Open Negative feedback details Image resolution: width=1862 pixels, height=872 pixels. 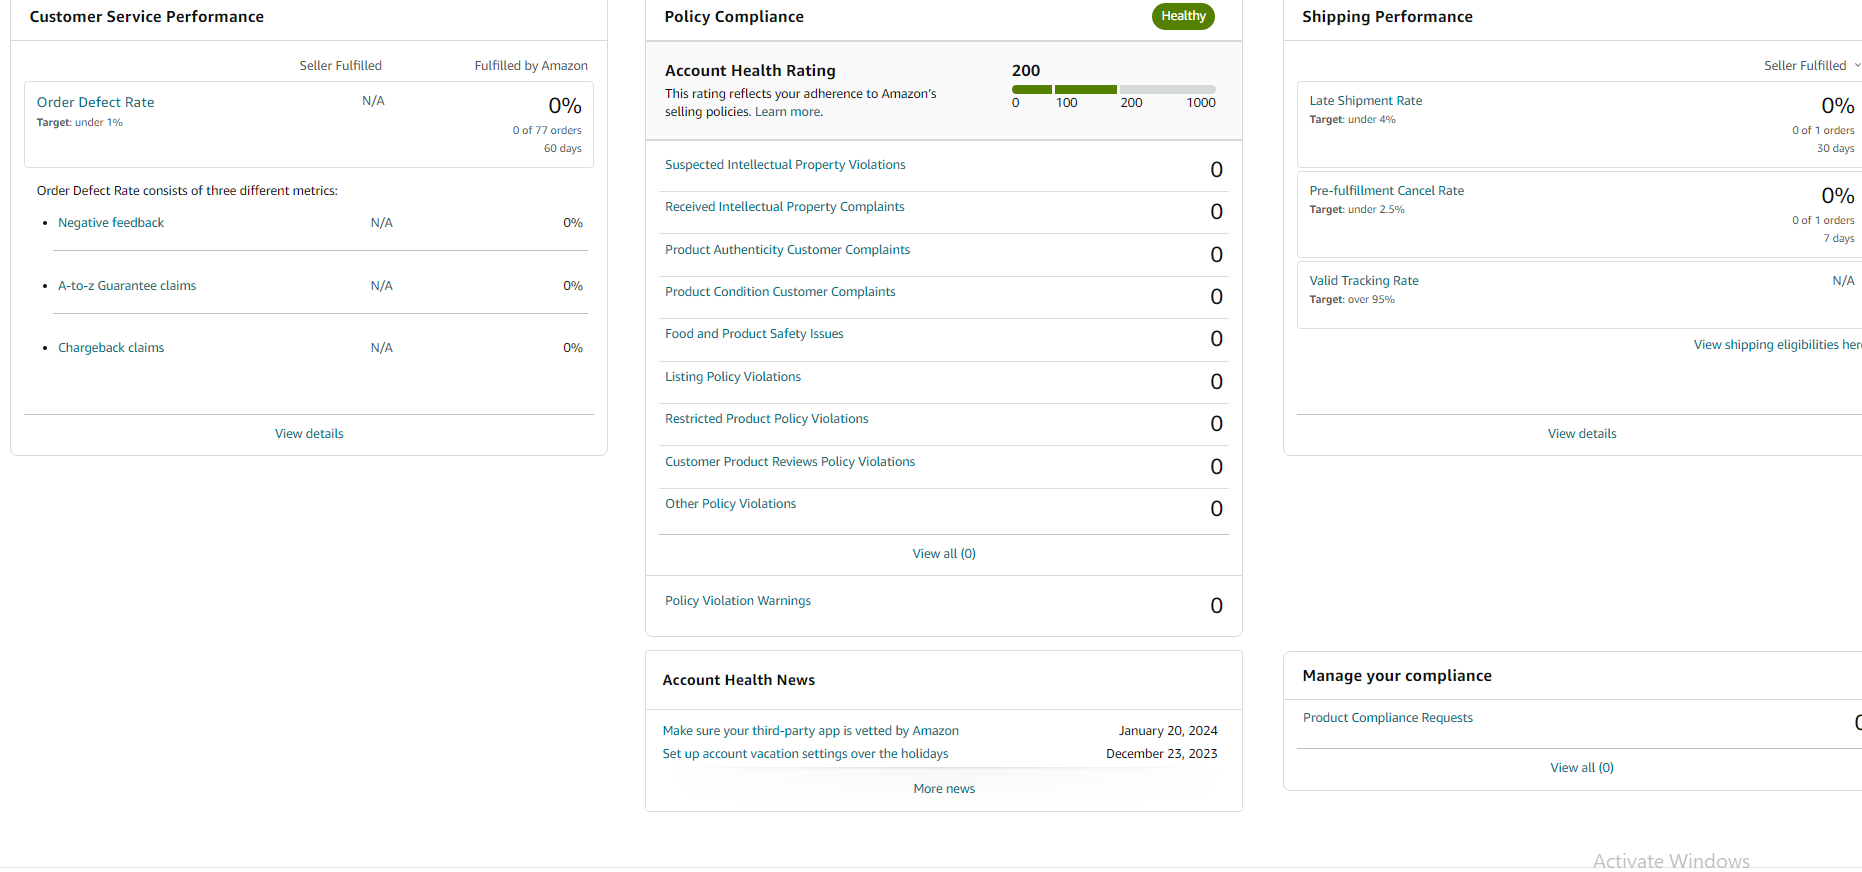pos(111,223)
